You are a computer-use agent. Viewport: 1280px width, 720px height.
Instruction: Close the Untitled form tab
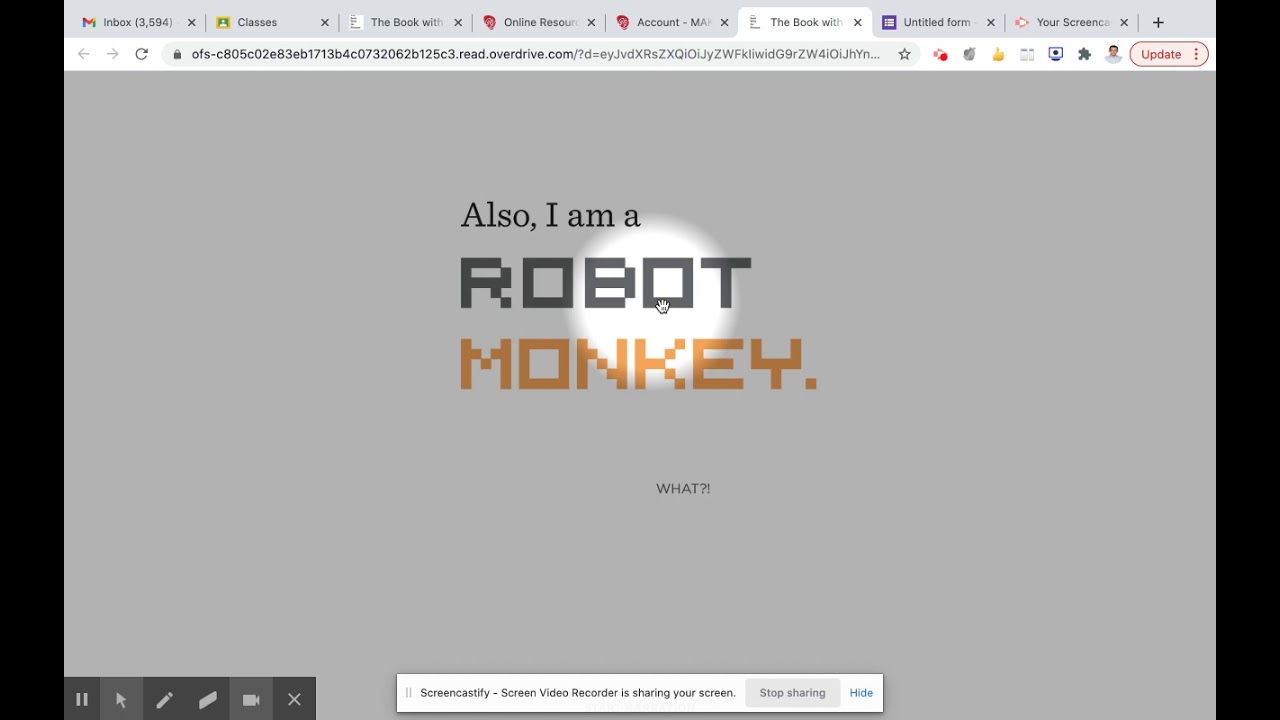991,22
